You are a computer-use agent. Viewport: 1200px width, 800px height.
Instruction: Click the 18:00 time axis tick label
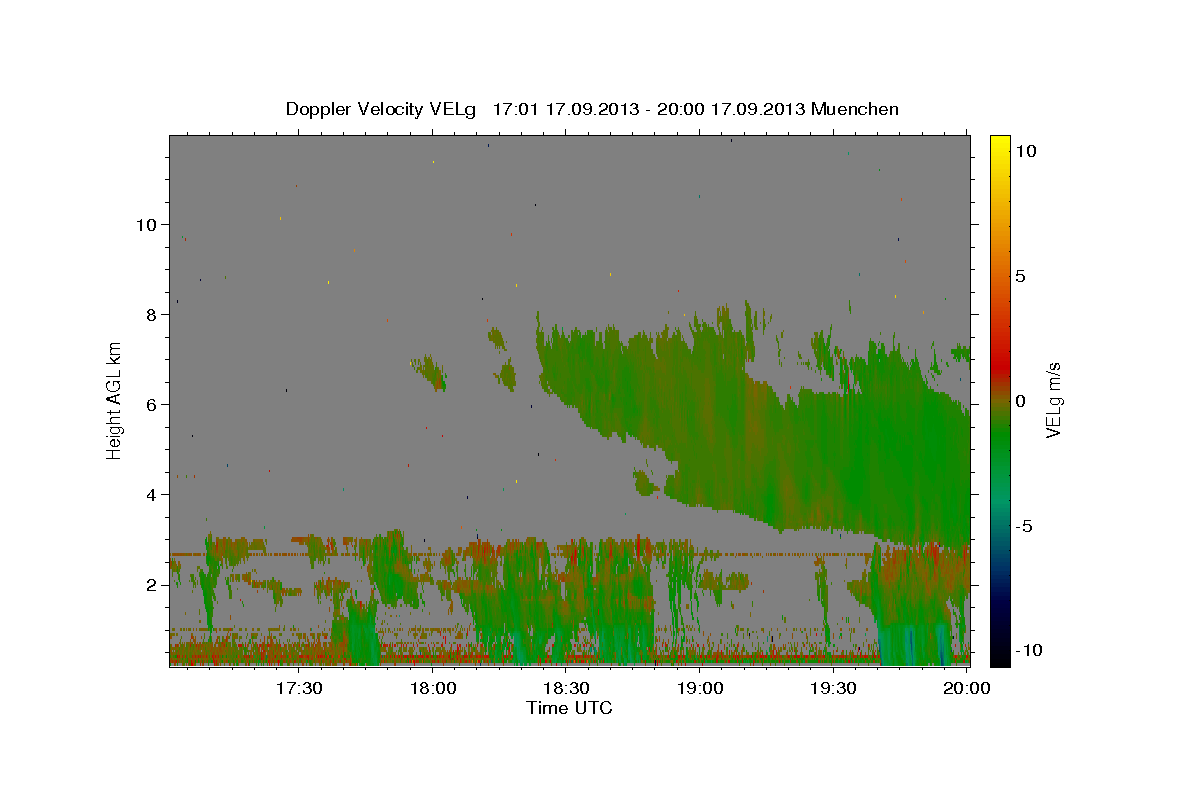click(x=433, y=688)
